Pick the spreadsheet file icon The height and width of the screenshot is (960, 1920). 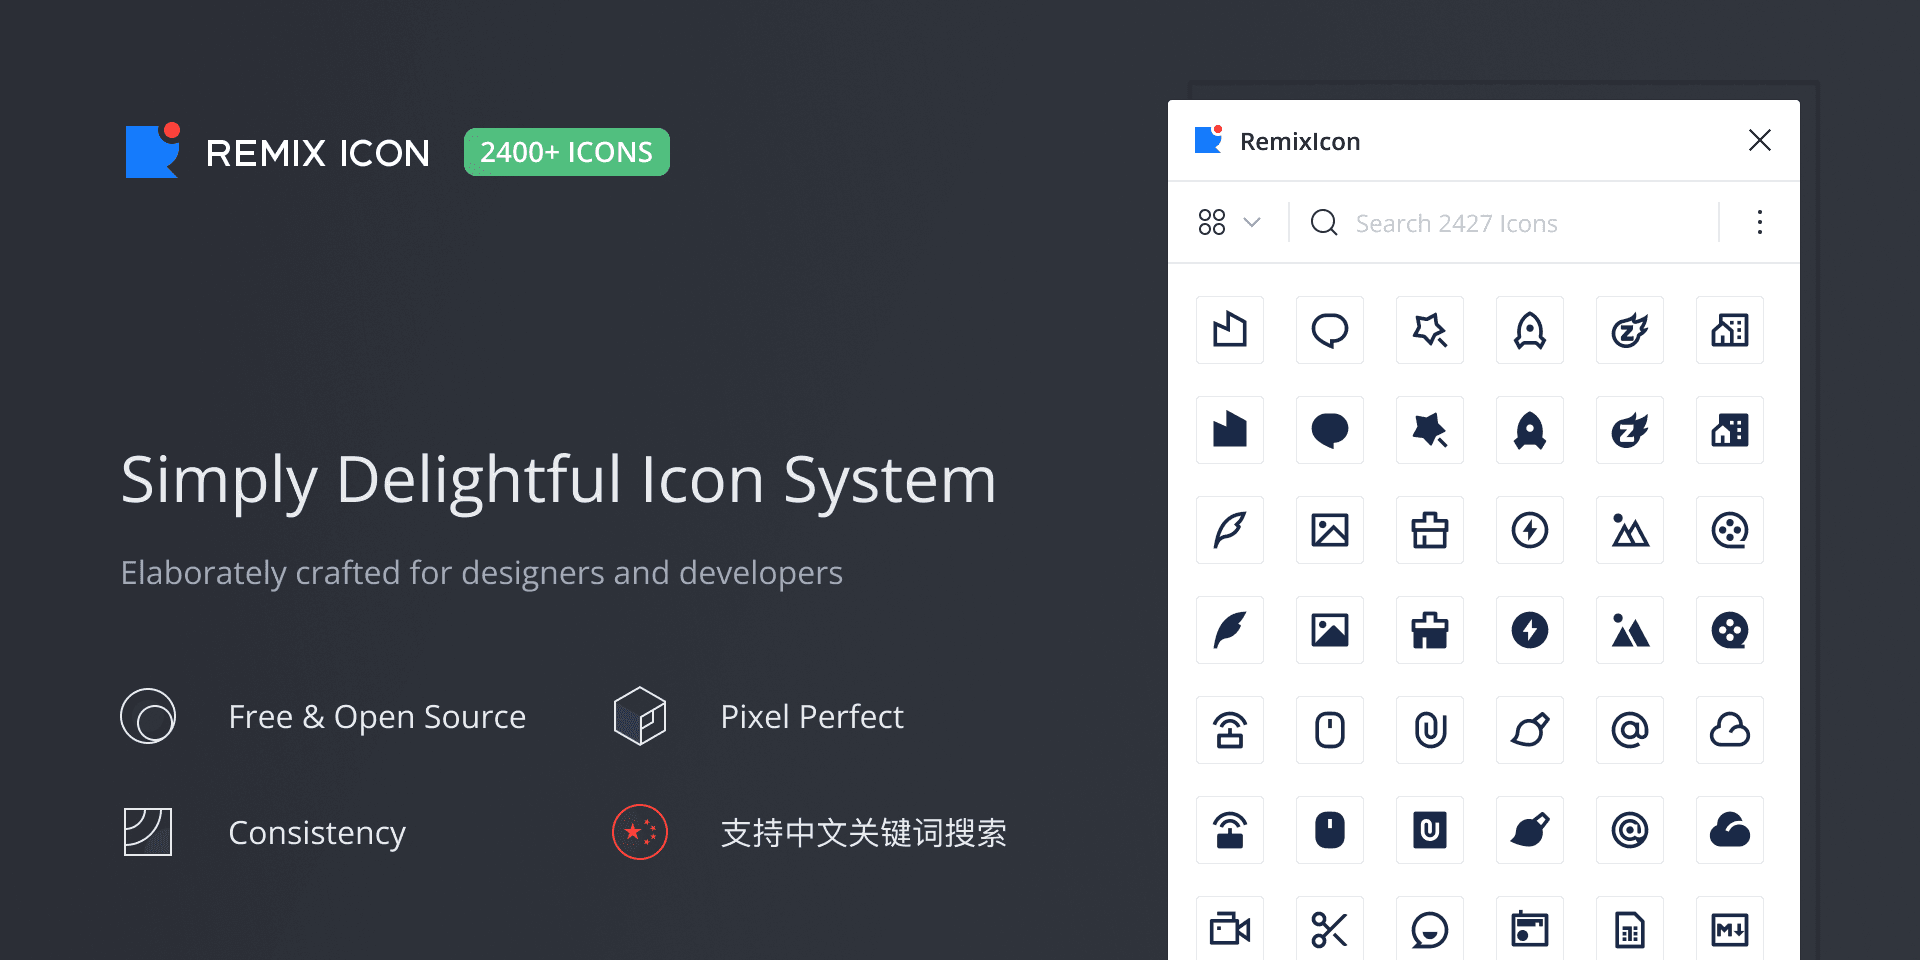click(x=1630, y=929)
